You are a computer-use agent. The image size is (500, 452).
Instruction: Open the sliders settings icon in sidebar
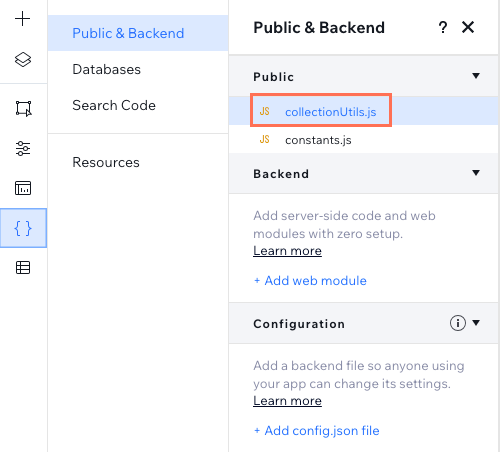click(23, 148)
